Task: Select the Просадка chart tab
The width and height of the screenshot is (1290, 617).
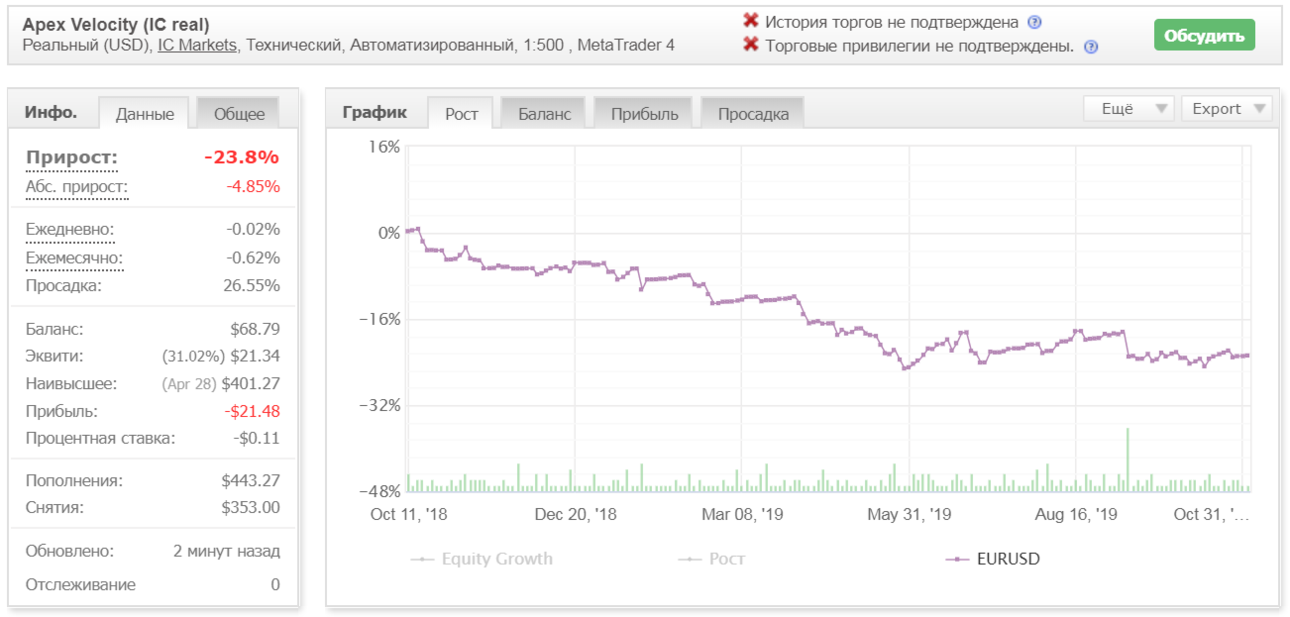Action: tap(753, 114)
